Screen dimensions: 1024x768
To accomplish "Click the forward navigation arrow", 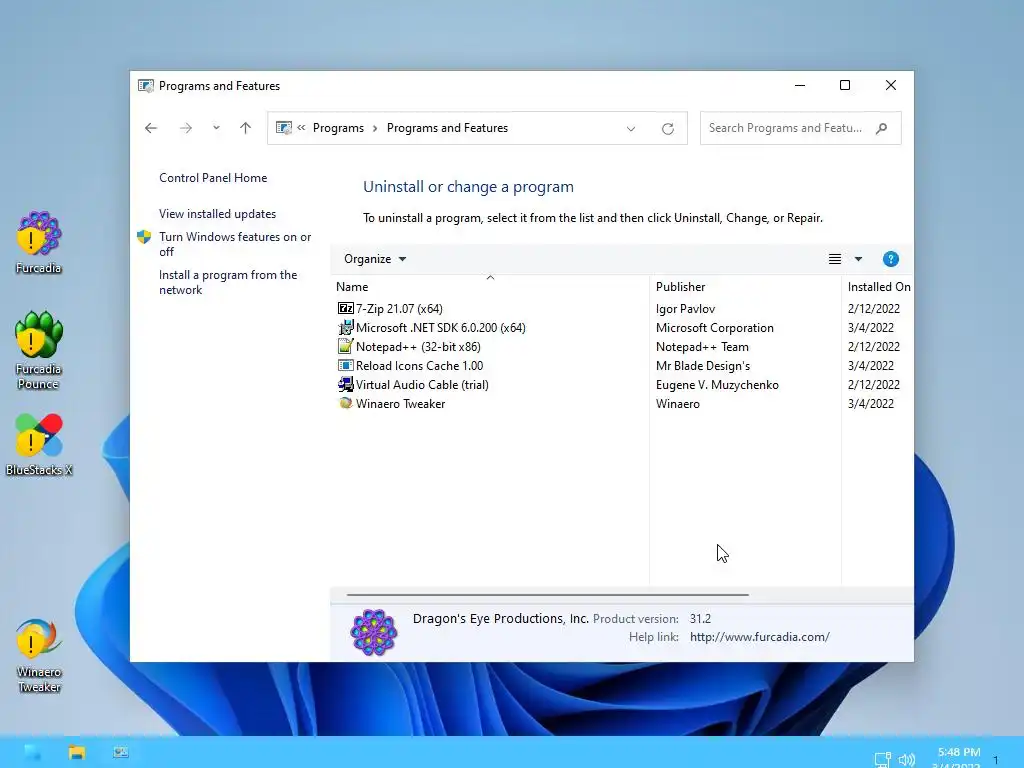I will click(186, 128).
